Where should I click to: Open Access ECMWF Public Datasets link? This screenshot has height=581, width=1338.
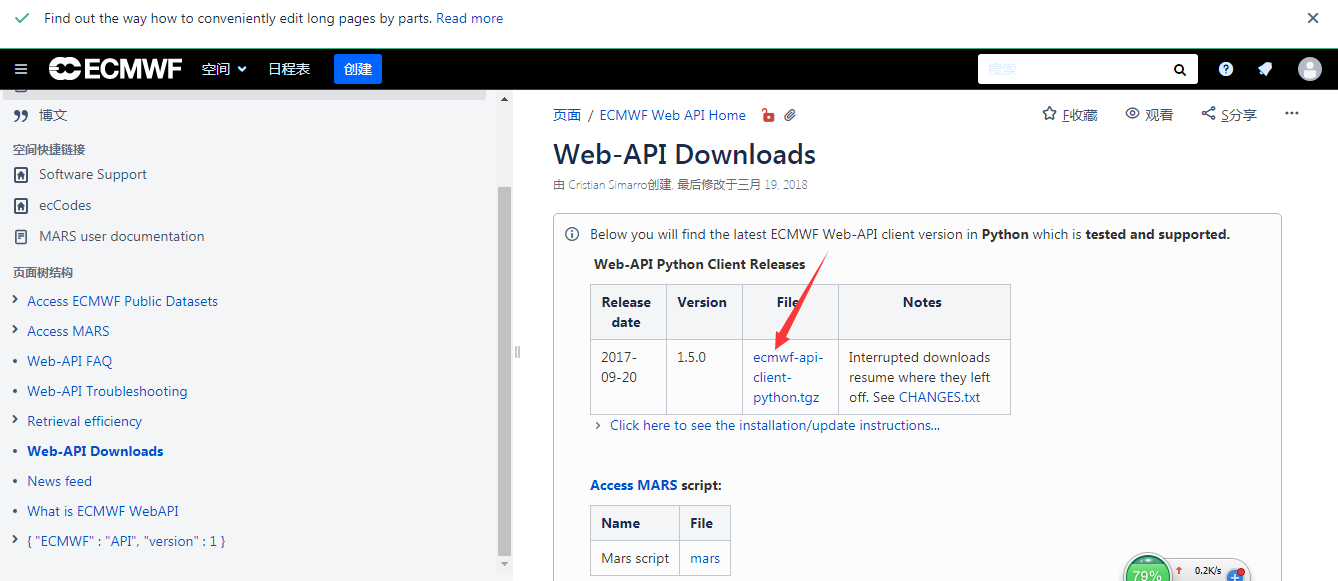(122, 301)
